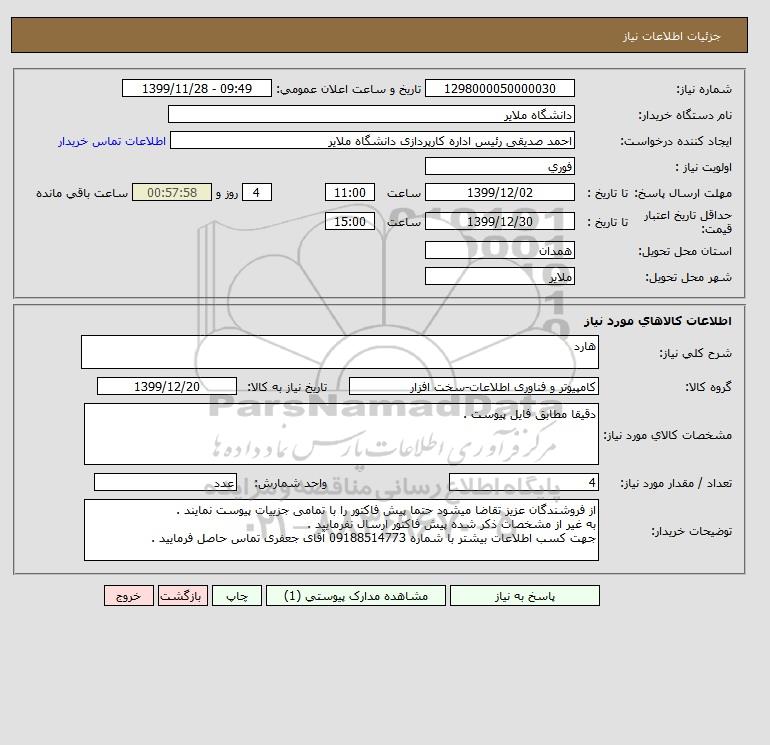Click the deadline time field 11:00
The image size is (770, 745).
coord(350,193)
